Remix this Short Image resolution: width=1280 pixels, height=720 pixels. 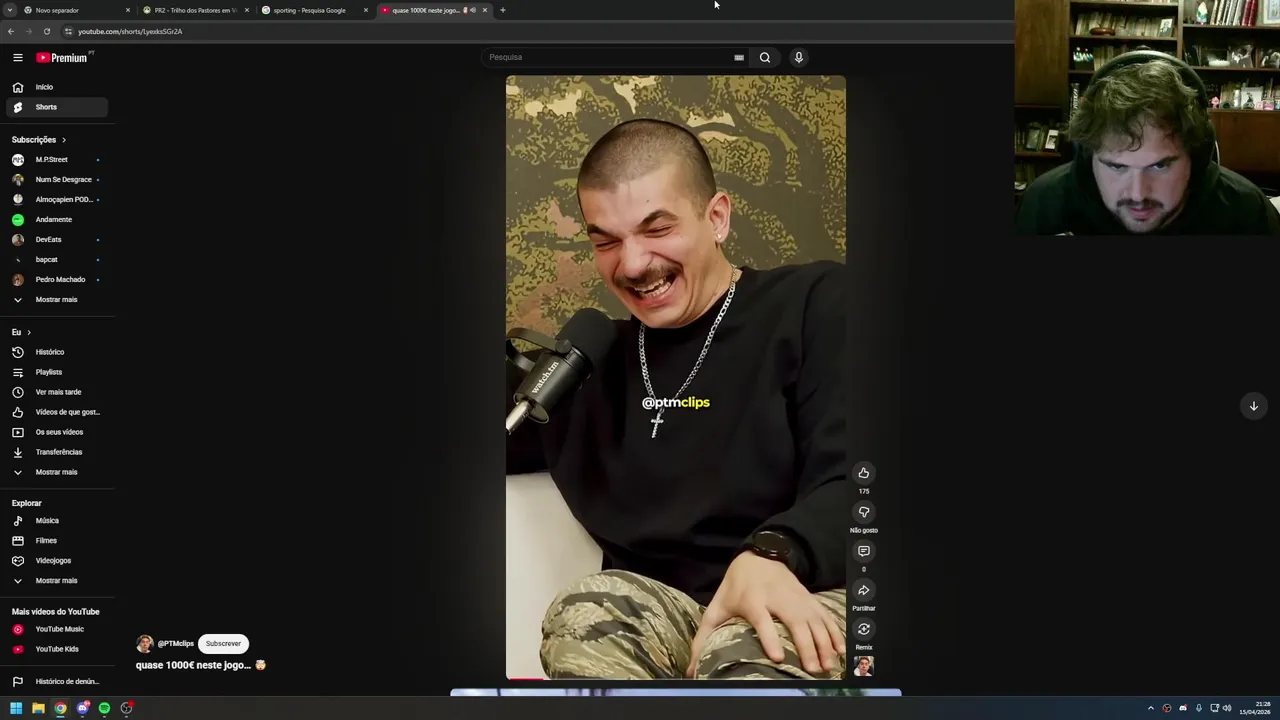click(864, 629)
